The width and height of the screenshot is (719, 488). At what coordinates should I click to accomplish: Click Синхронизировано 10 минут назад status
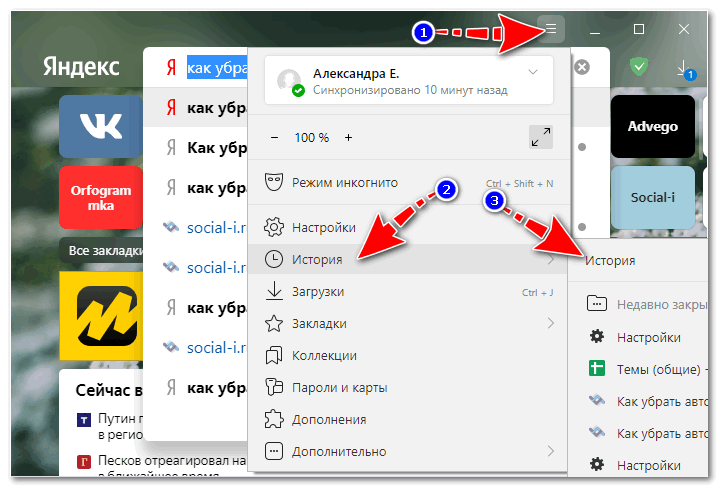[410, 90]
